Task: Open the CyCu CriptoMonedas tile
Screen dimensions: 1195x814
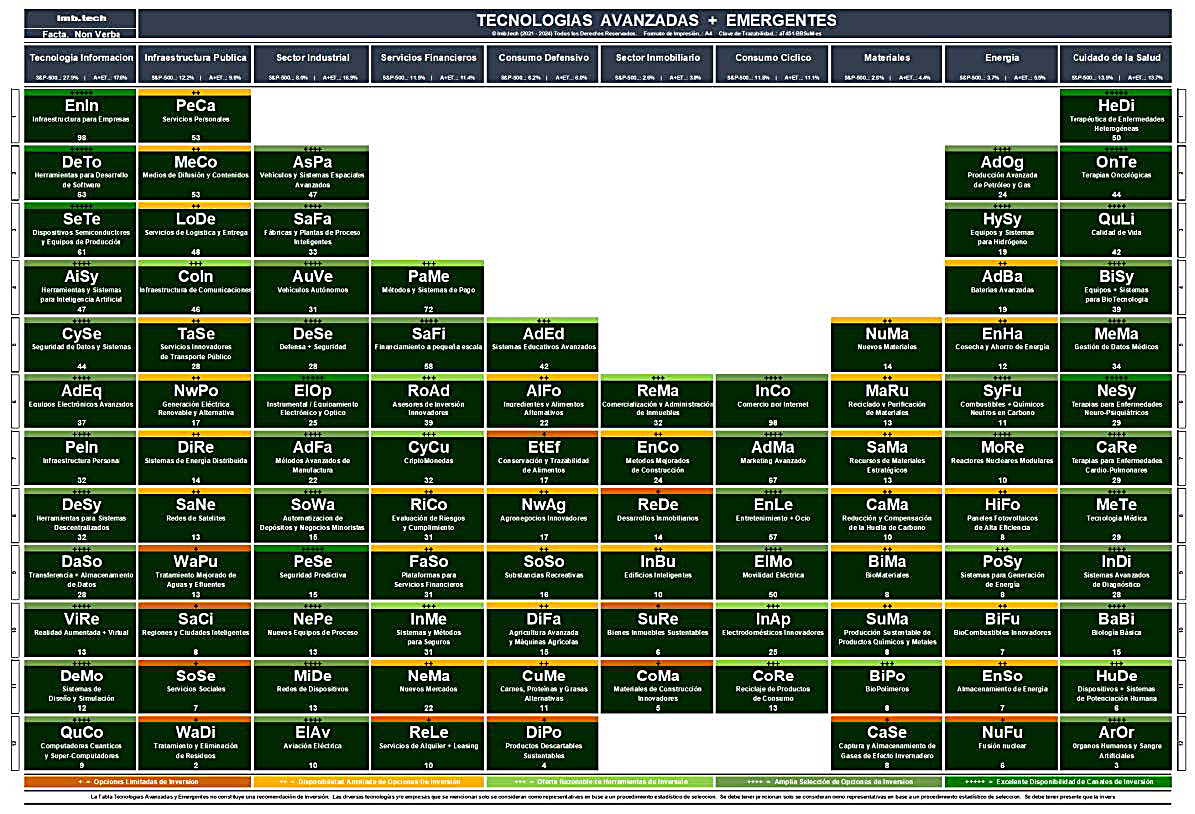Action: tap(428, 458)
